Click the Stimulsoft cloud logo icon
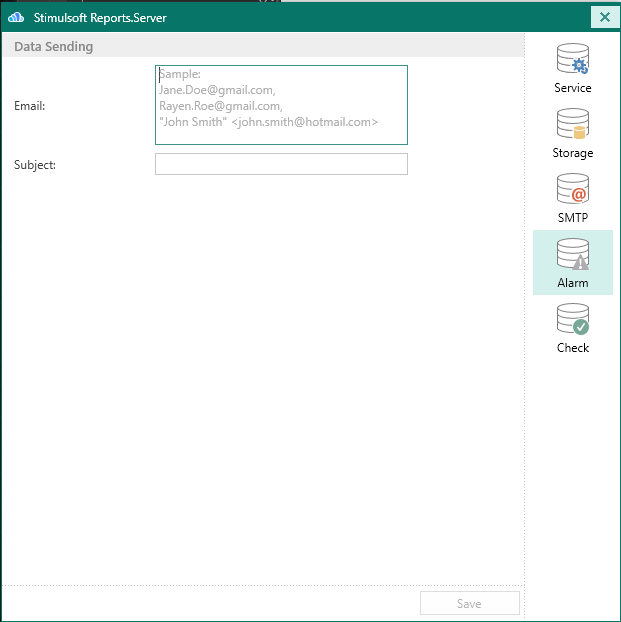Screen dimensions: 621x622 click(16, 17)
